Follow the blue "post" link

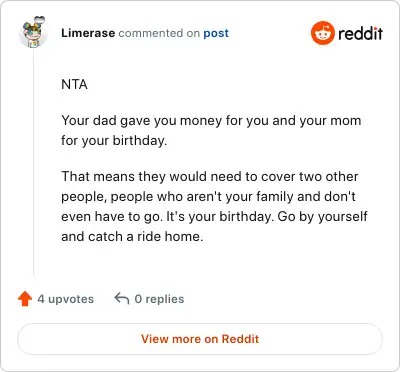[216, 33]
